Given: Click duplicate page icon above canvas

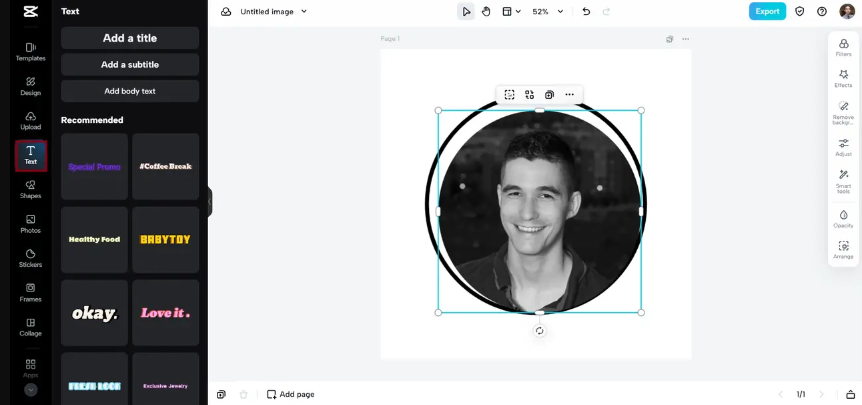Looking at the screenshot, I should pyautogui.click(x=670, y=39).
